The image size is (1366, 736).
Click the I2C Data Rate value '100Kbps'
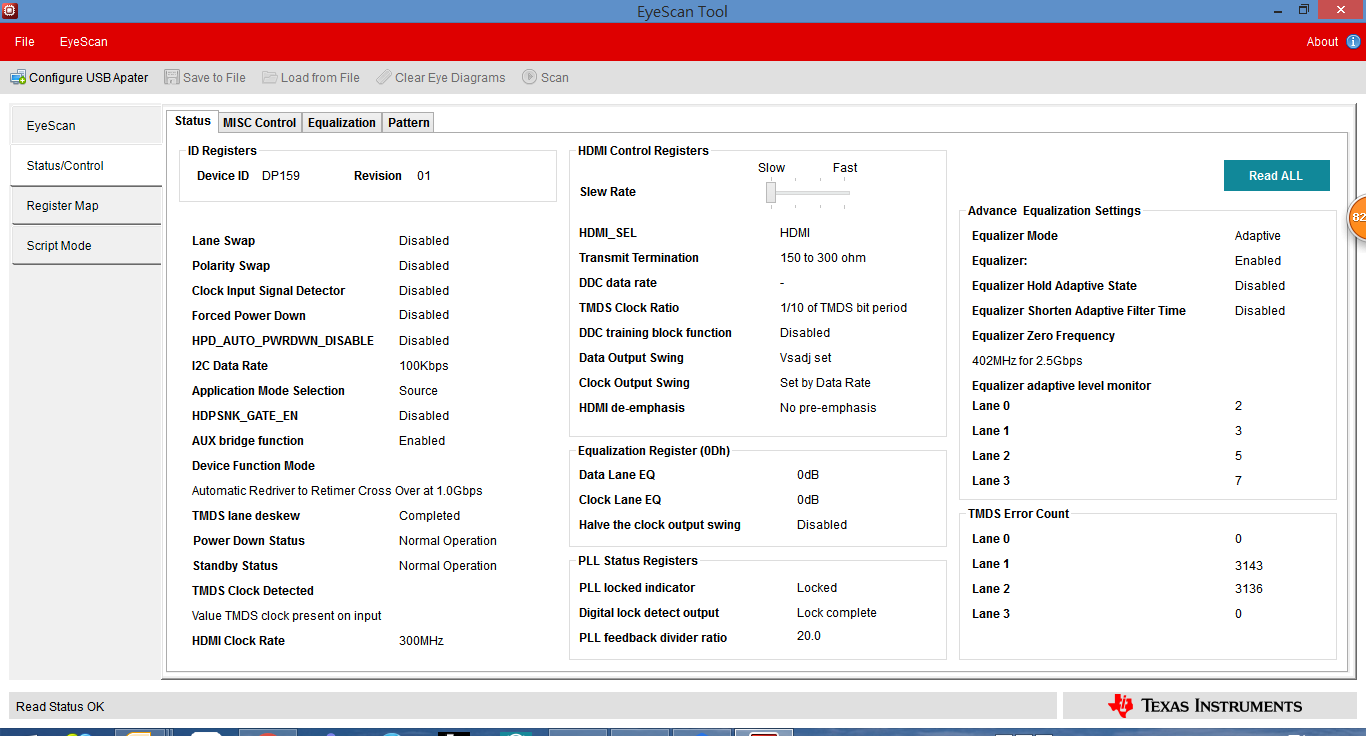pos(424,366)
